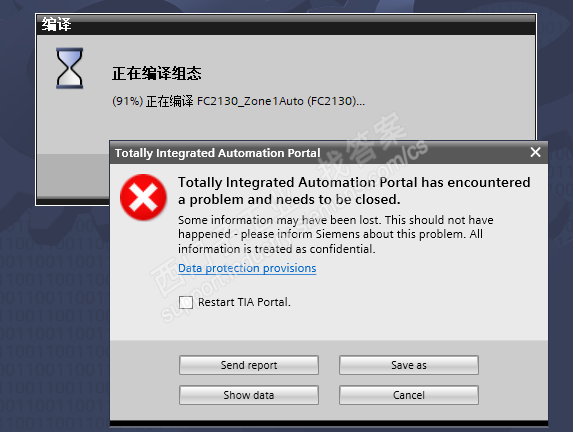Click the Restart TIA Portal label text
Screen dimensions: 573x432
[x=244, y=302]
